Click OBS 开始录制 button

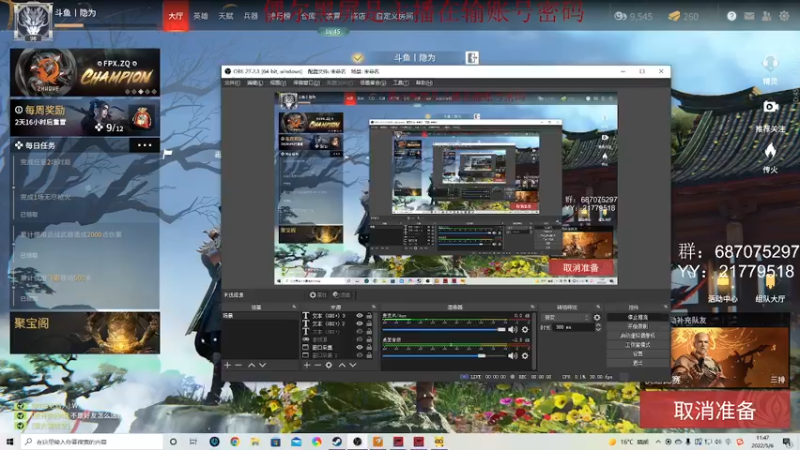click(638, 327)
